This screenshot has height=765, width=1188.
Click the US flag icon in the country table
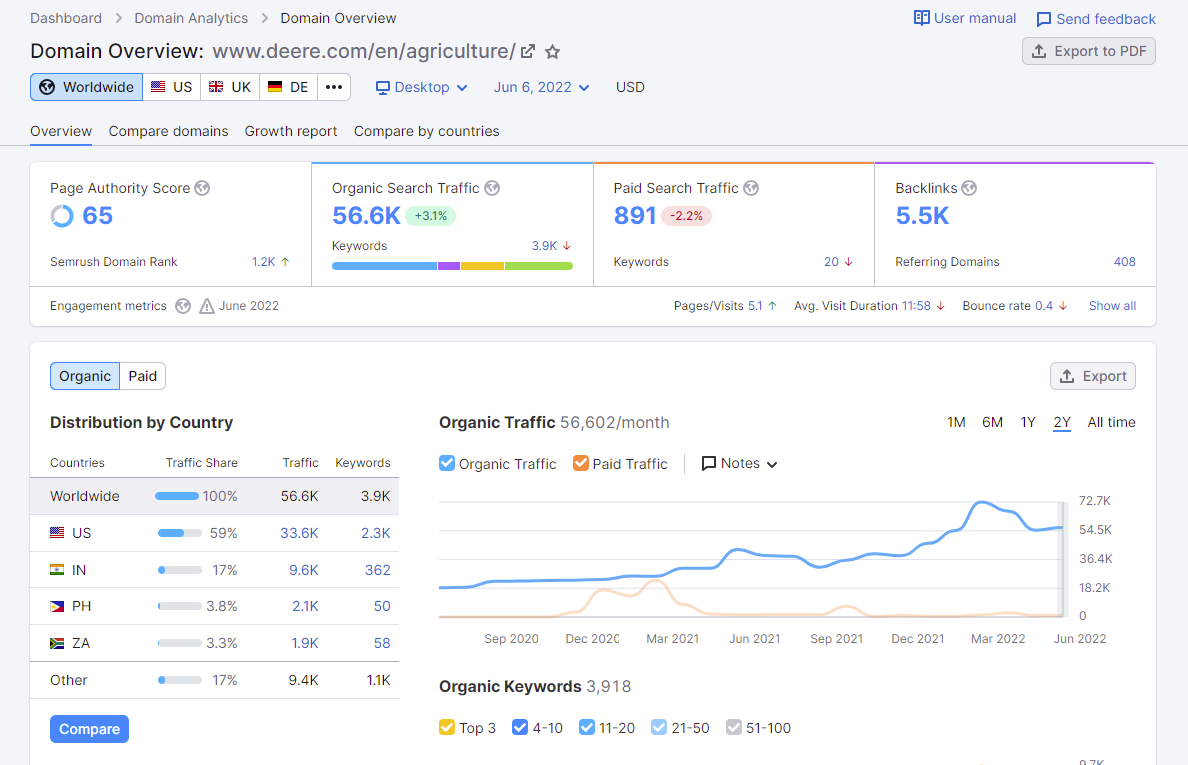point(57,532)
